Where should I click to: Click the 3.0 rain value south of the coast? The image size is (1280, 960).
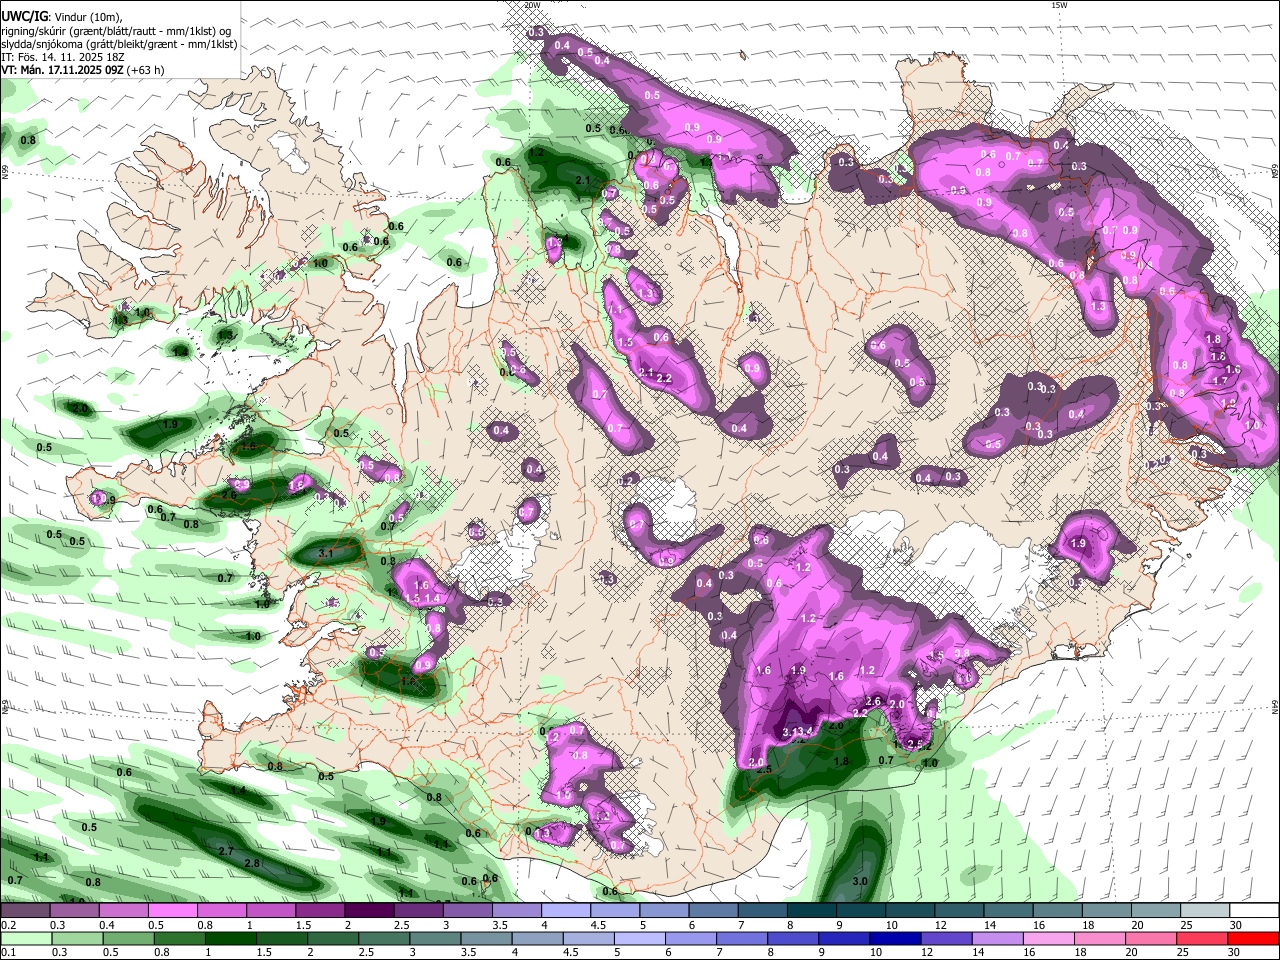(x=860, y=881)
